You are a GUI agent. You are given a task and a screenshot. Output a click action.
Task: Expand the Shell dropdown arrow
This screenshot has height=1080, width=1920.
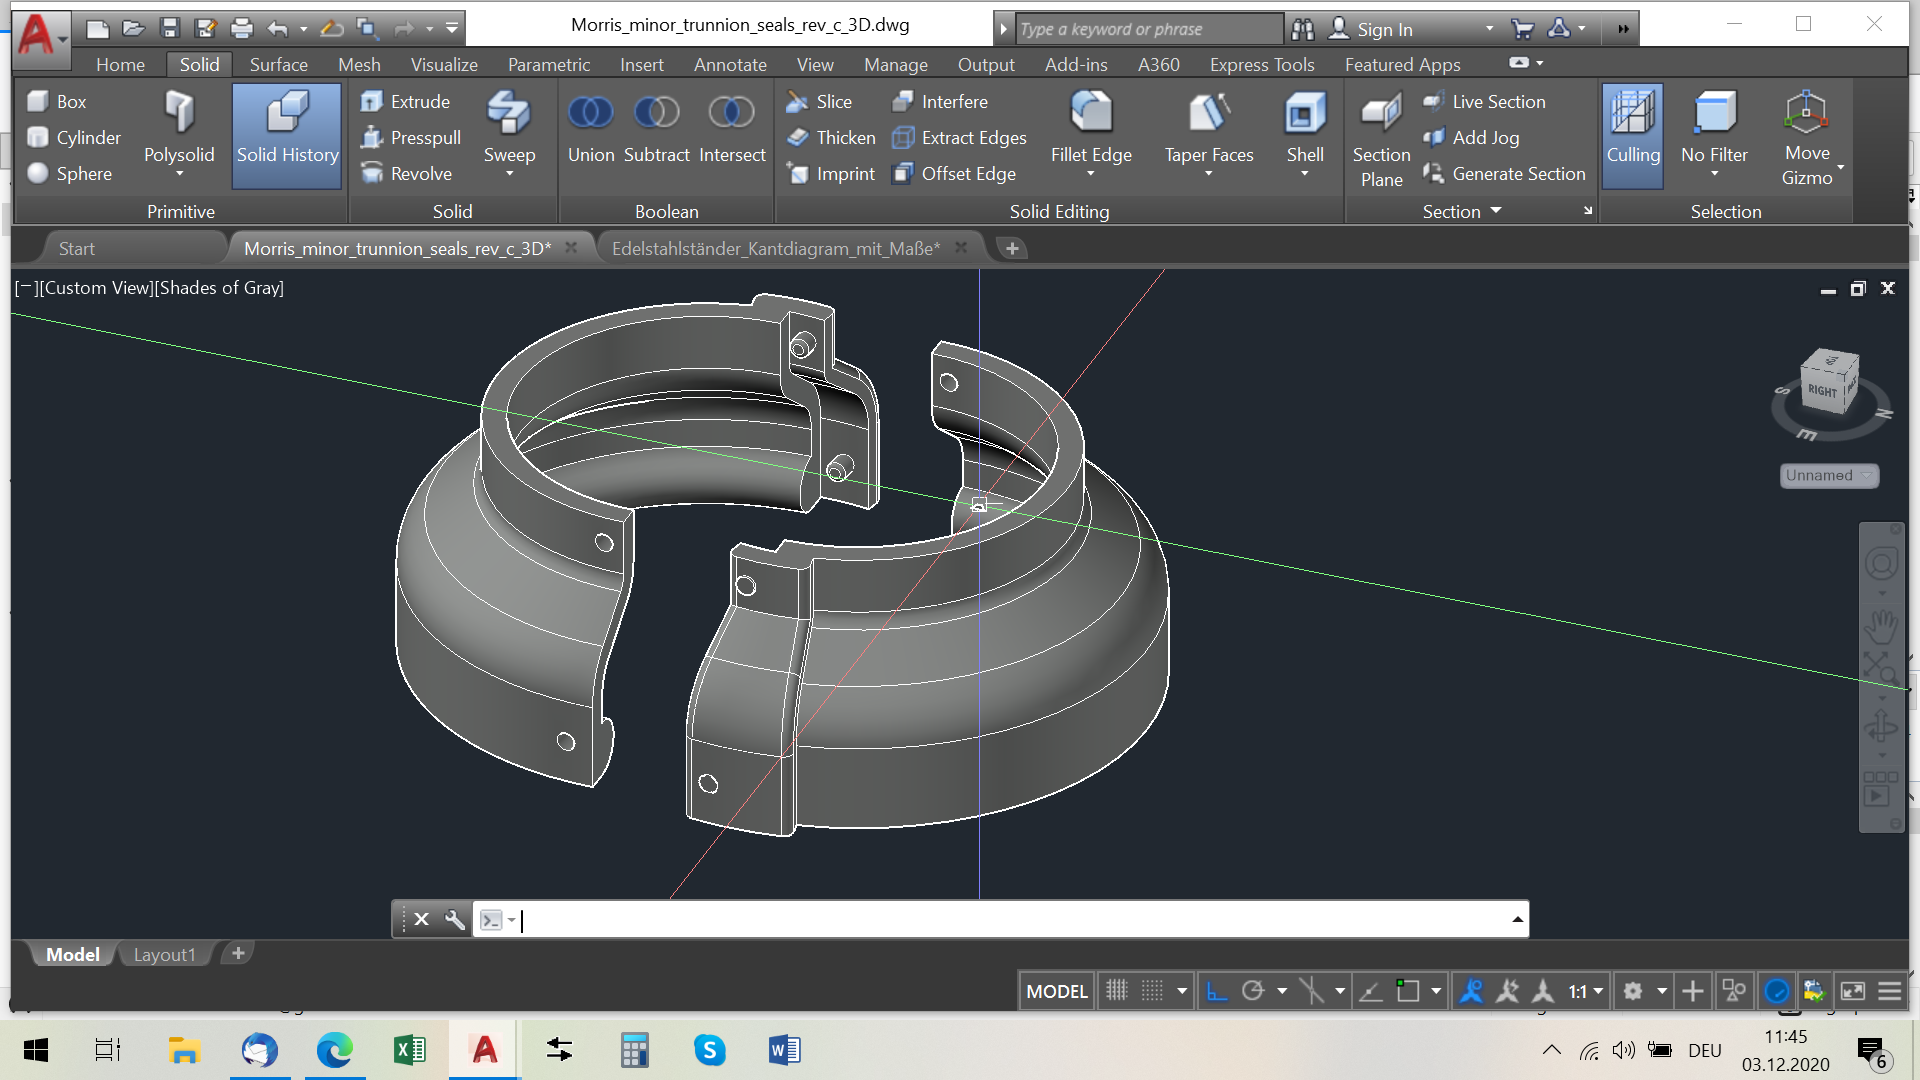pyautogui.click(x=1305, y=174)
